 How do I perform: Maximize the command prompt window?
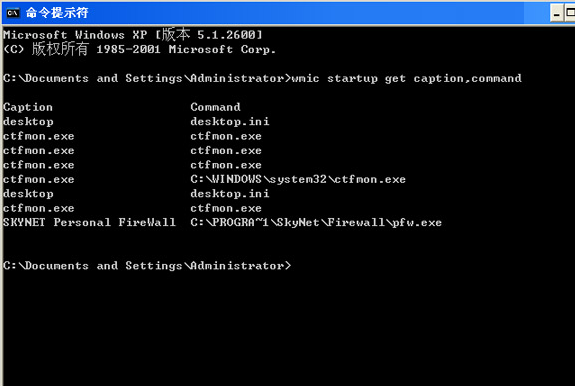point(570,14)
